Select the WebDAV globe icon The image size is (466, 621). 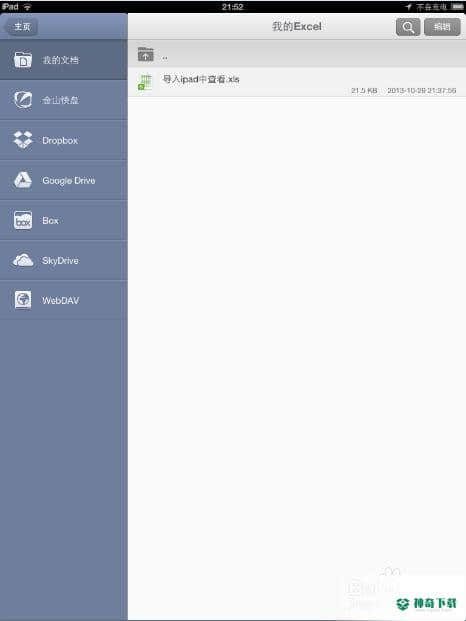tap(23, 300)
